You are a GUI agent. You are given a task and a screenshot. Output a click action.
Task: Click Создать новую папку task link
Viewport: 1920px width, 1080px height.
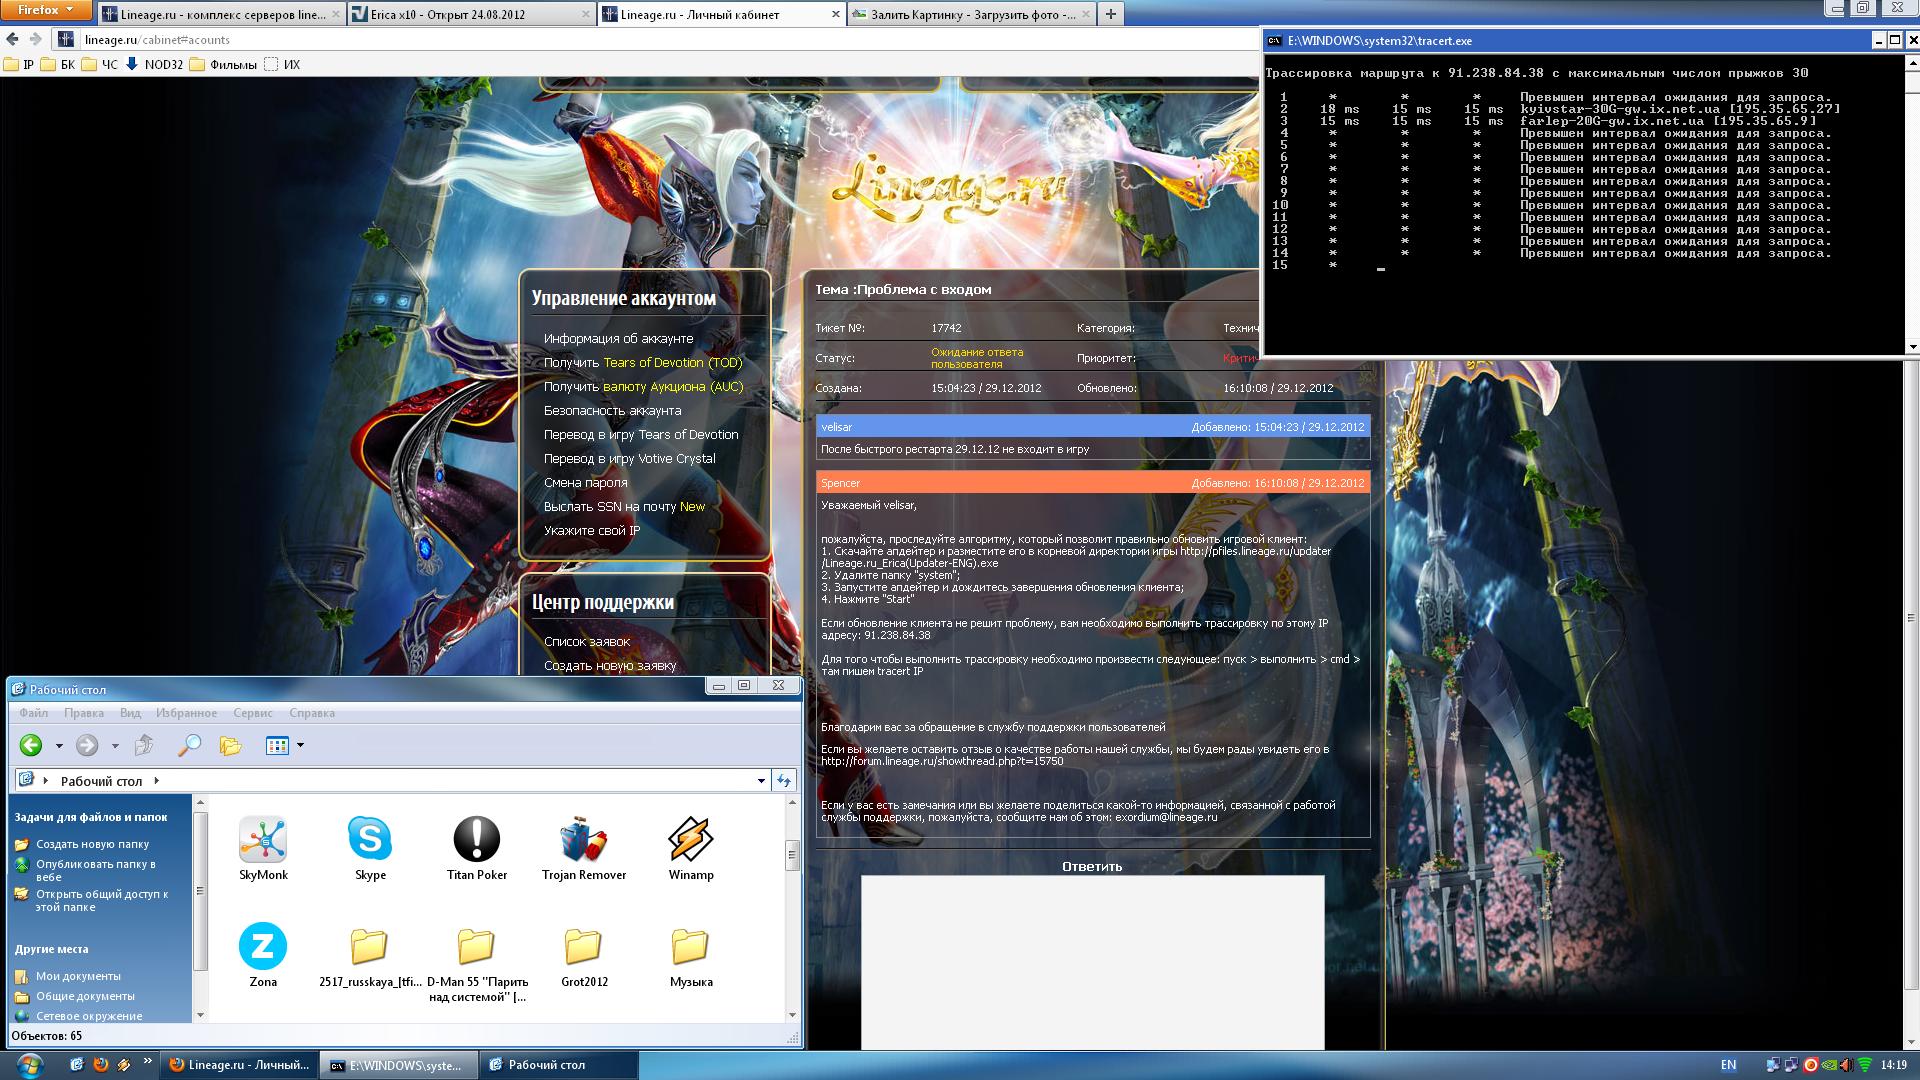pyautogui.click(x=92, y=844)
